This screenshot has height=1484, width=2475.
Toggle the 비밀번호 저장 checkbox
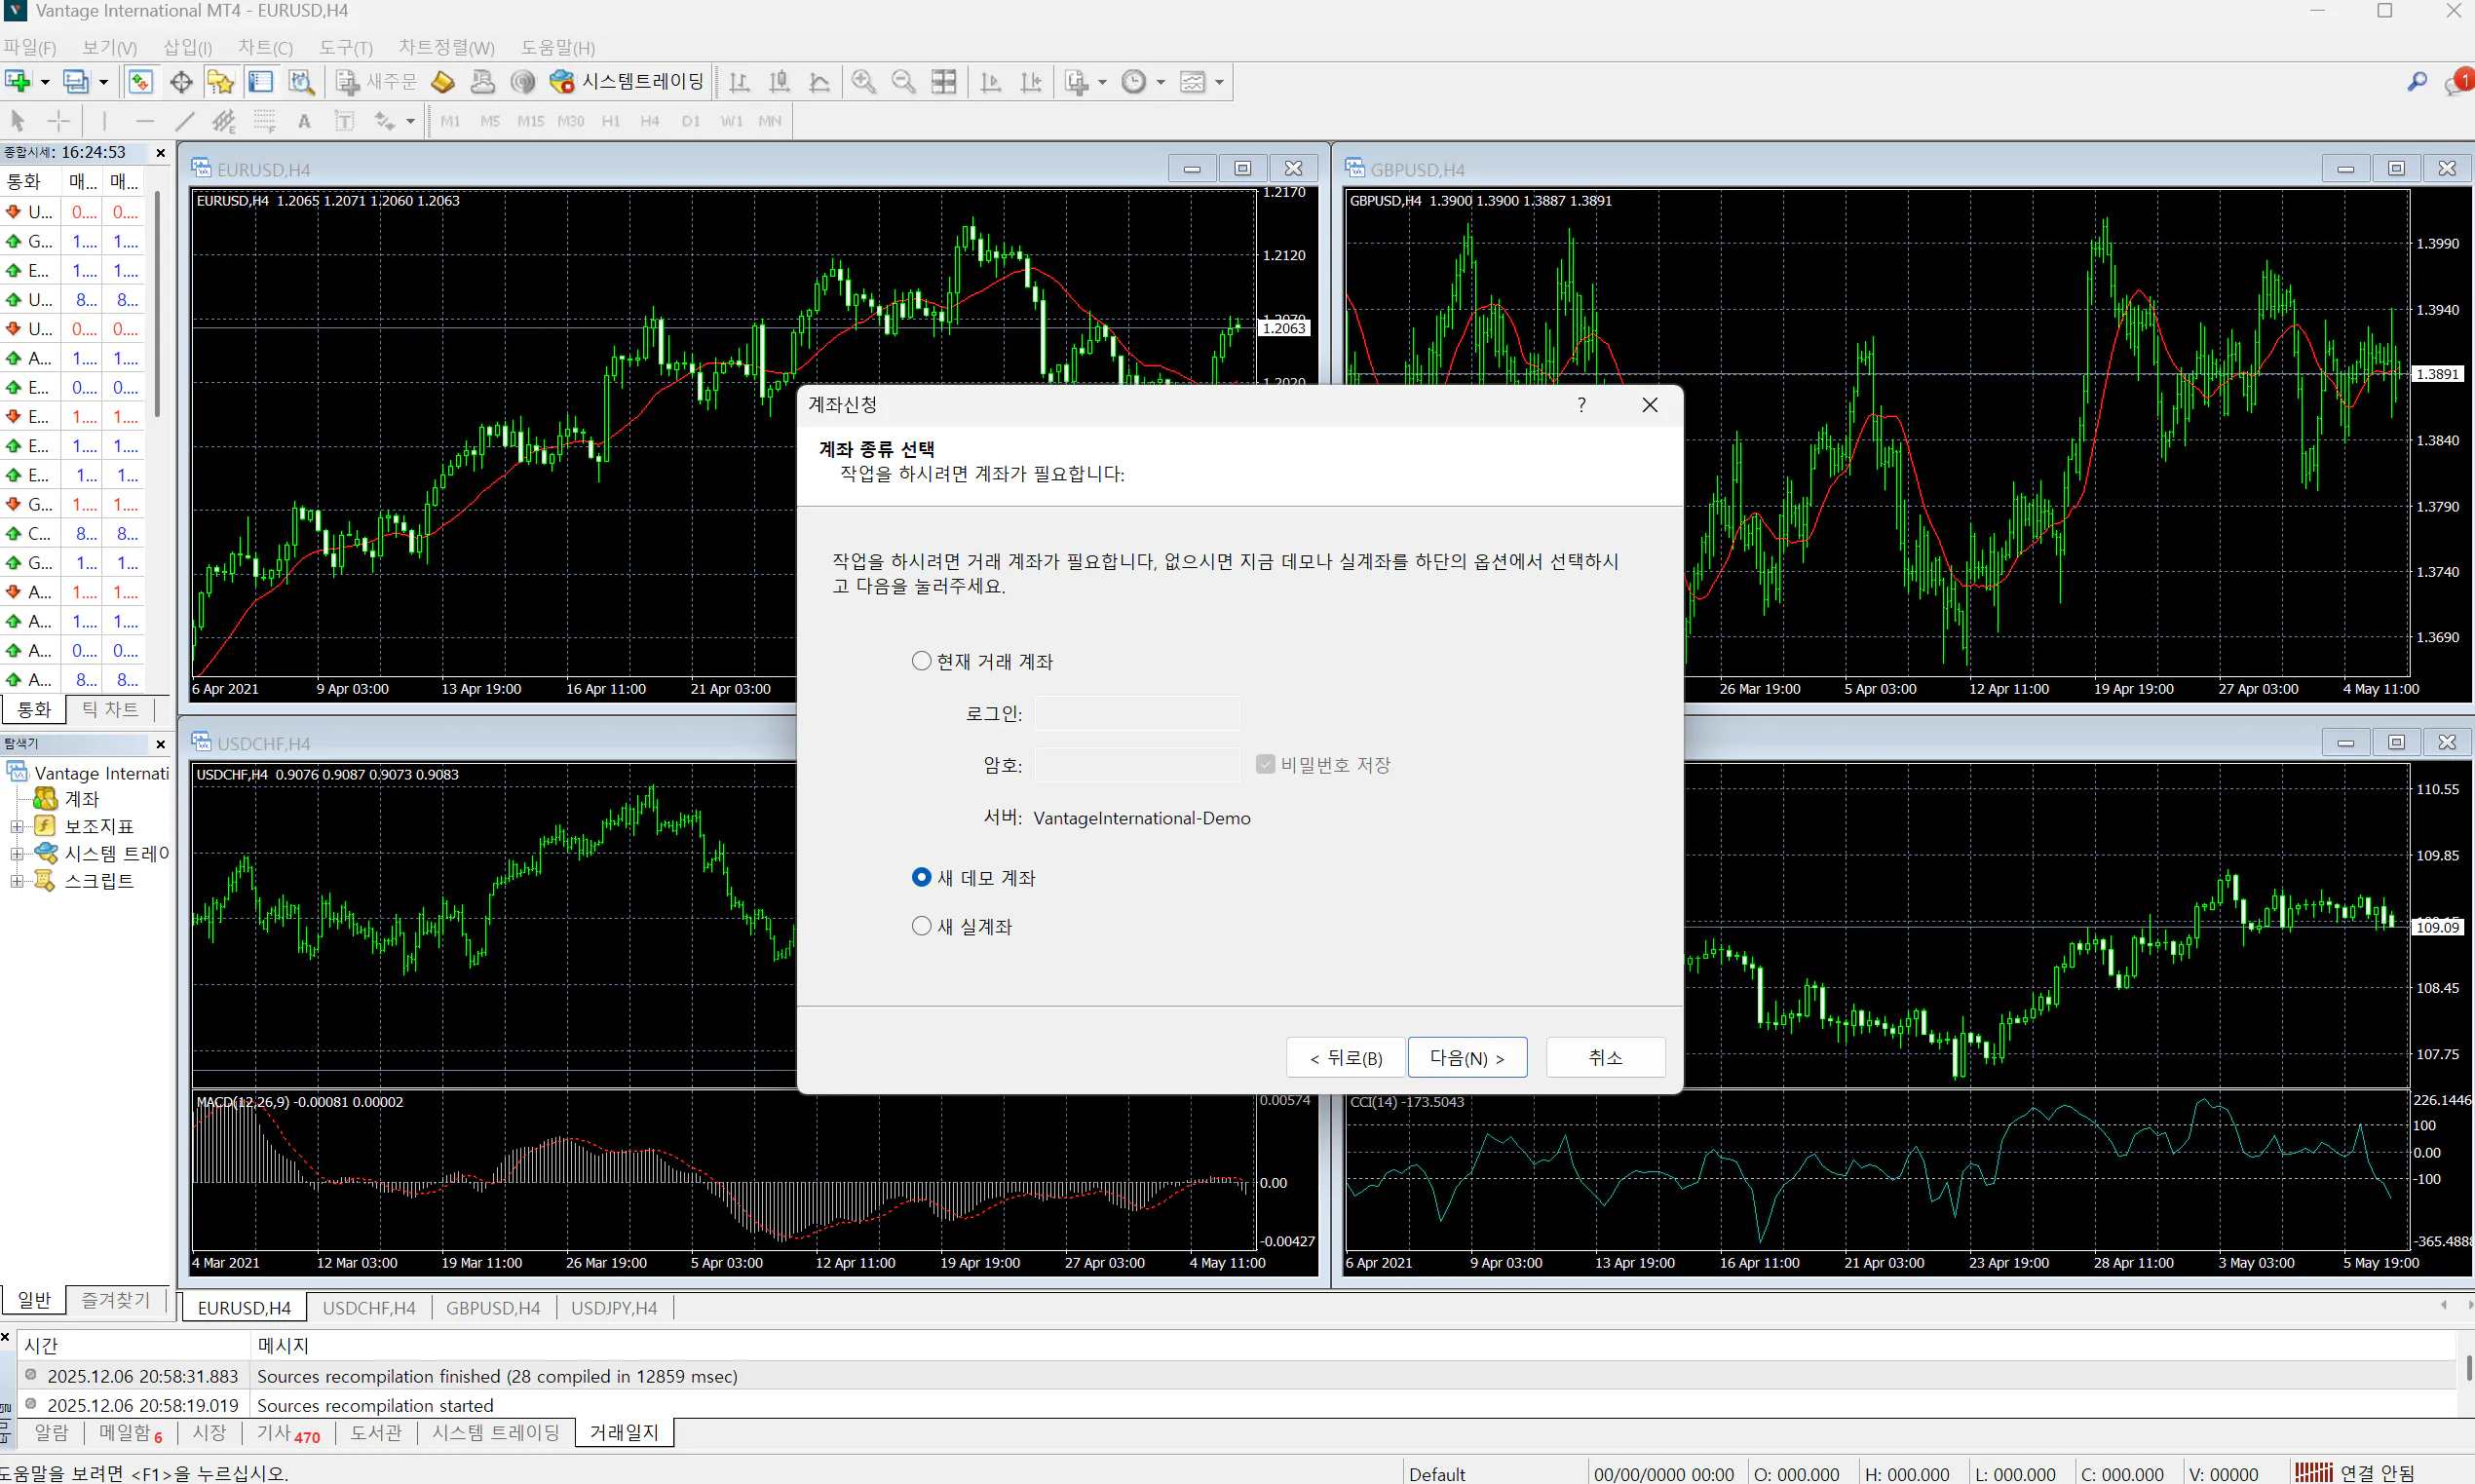tap(1265, 764)
